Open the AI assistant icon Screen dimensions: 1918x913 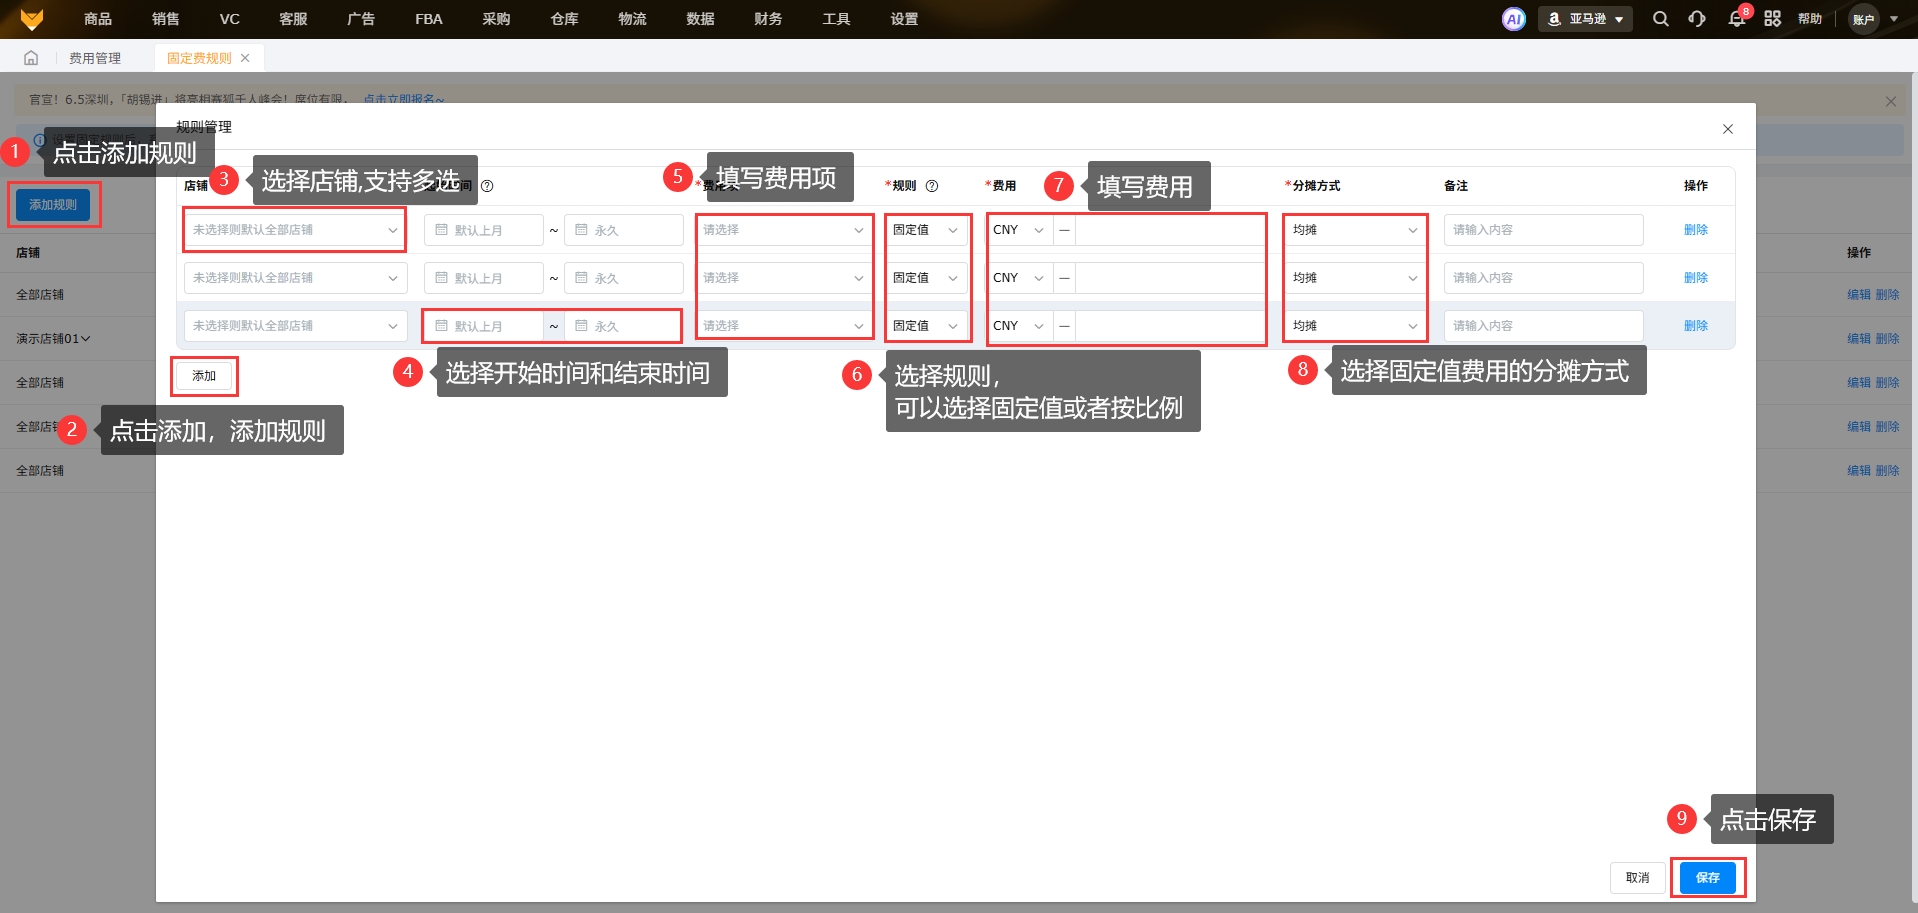pos(1514,19)
